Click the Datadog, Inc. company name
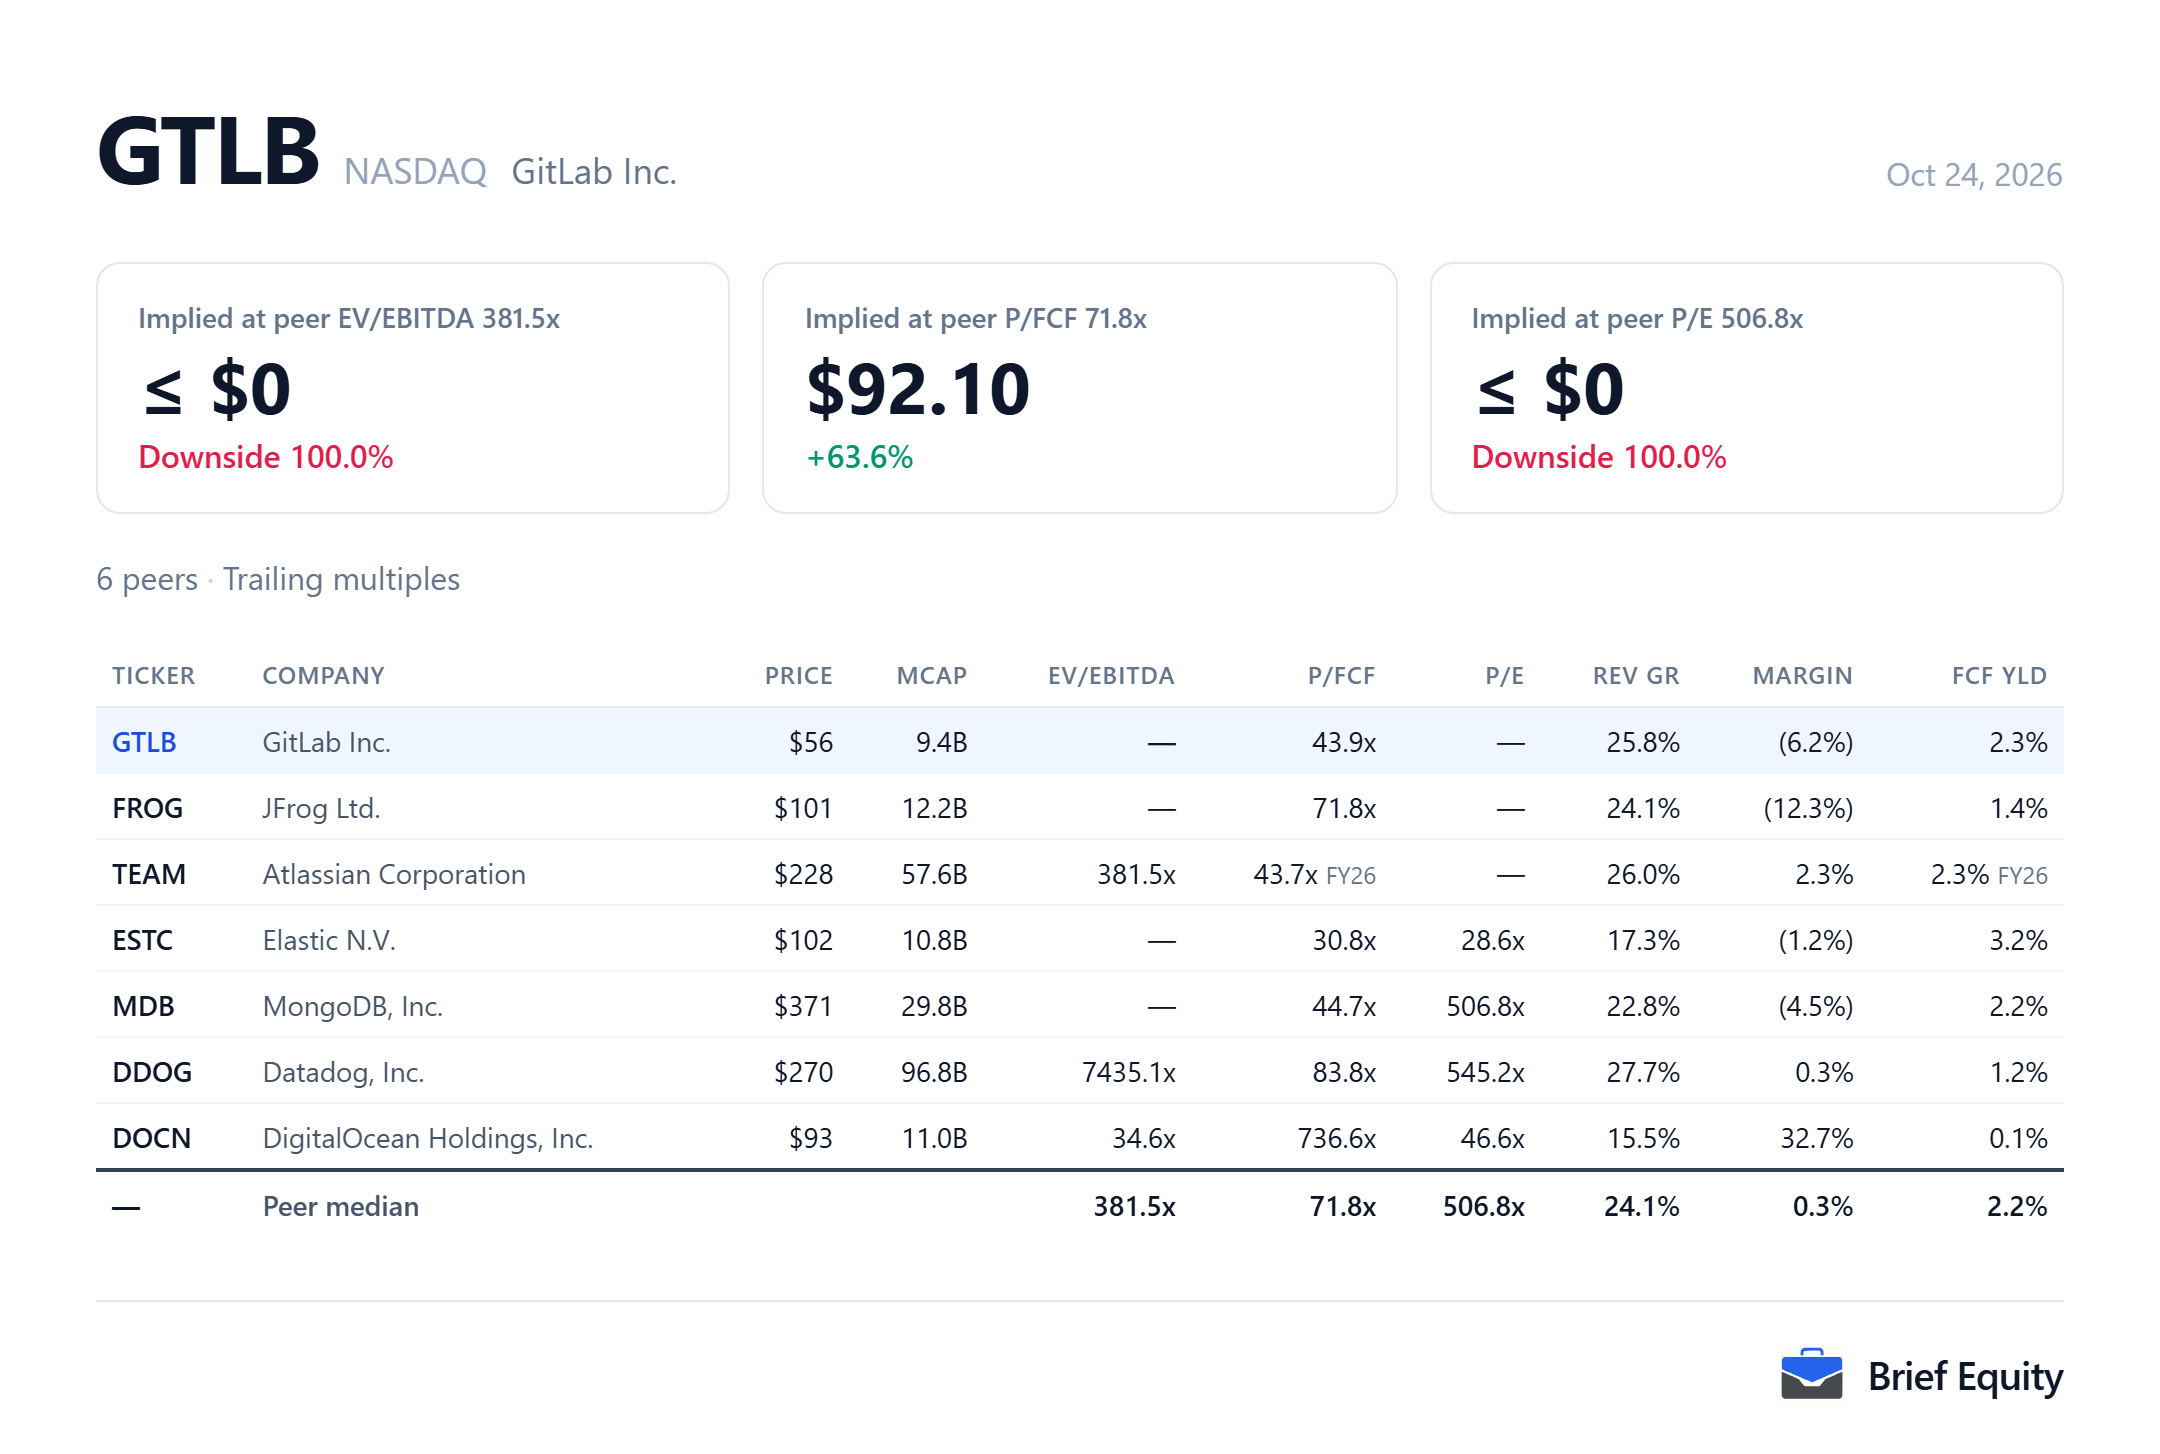The image size is (2160, 1454). pos(343,1072)
